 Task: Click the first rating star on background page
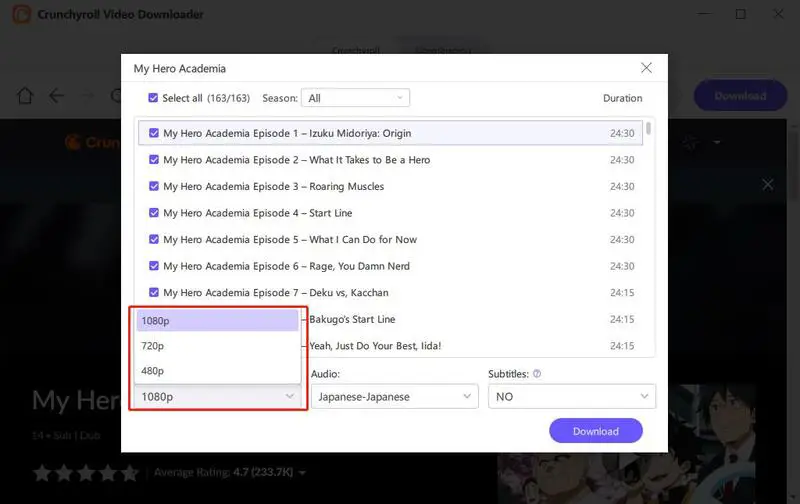click(x=42, y=473)
